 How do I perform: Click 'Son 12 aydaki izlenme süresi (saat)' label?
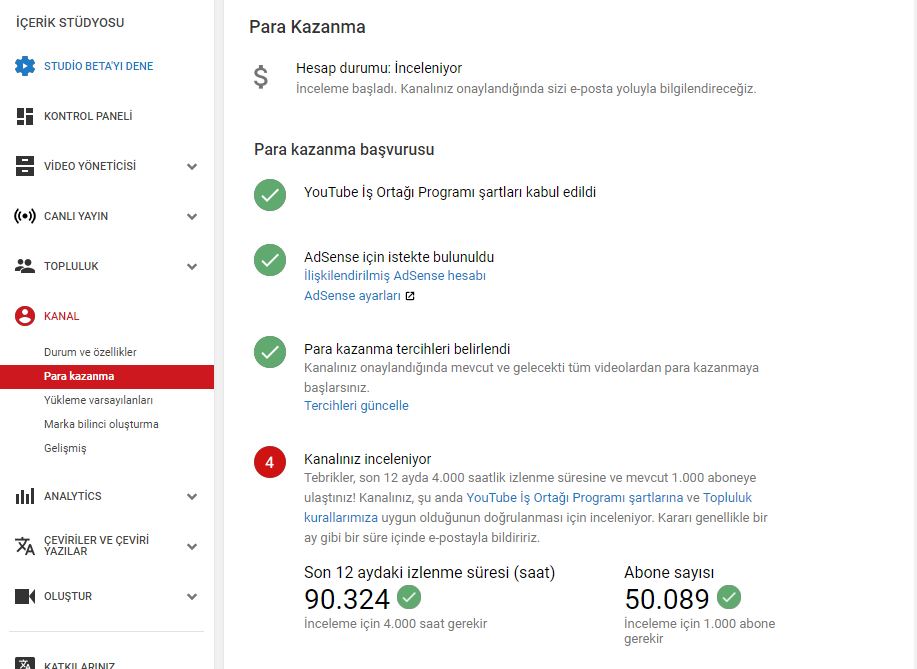(429, 573)
